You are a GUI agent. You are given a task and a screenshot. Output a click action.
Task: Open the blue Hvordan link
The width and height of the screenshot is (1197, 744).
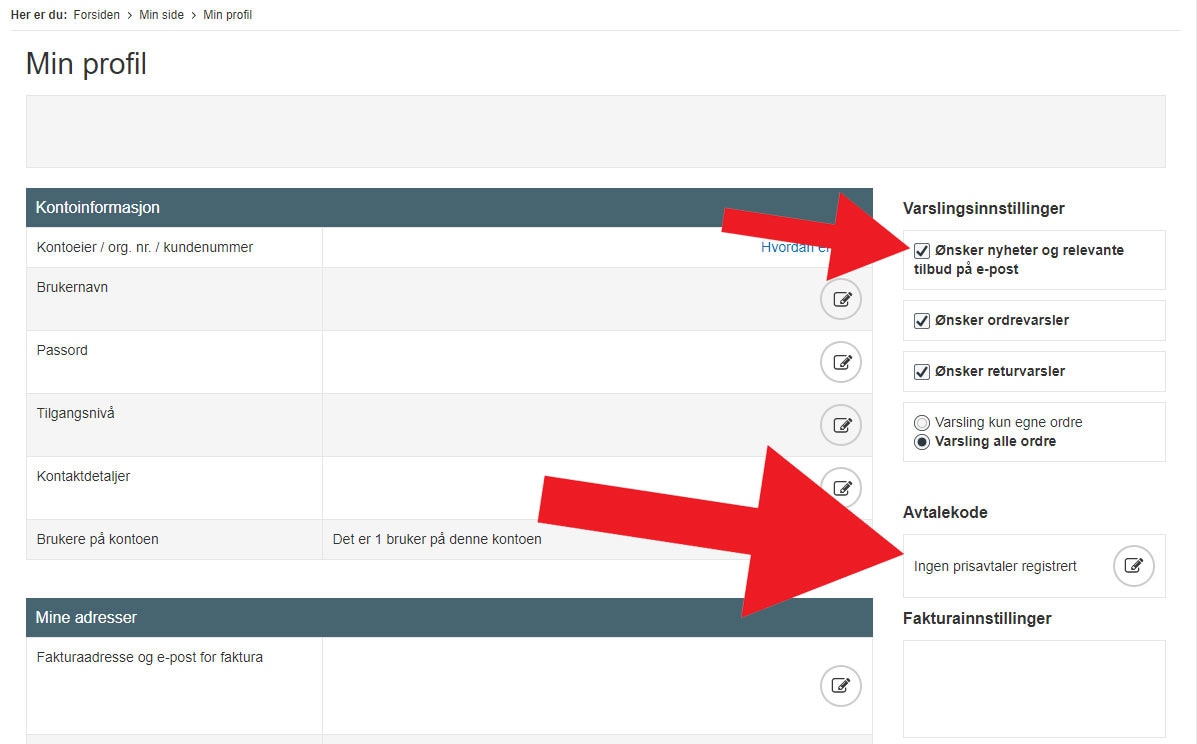click(x=790, y=247)
